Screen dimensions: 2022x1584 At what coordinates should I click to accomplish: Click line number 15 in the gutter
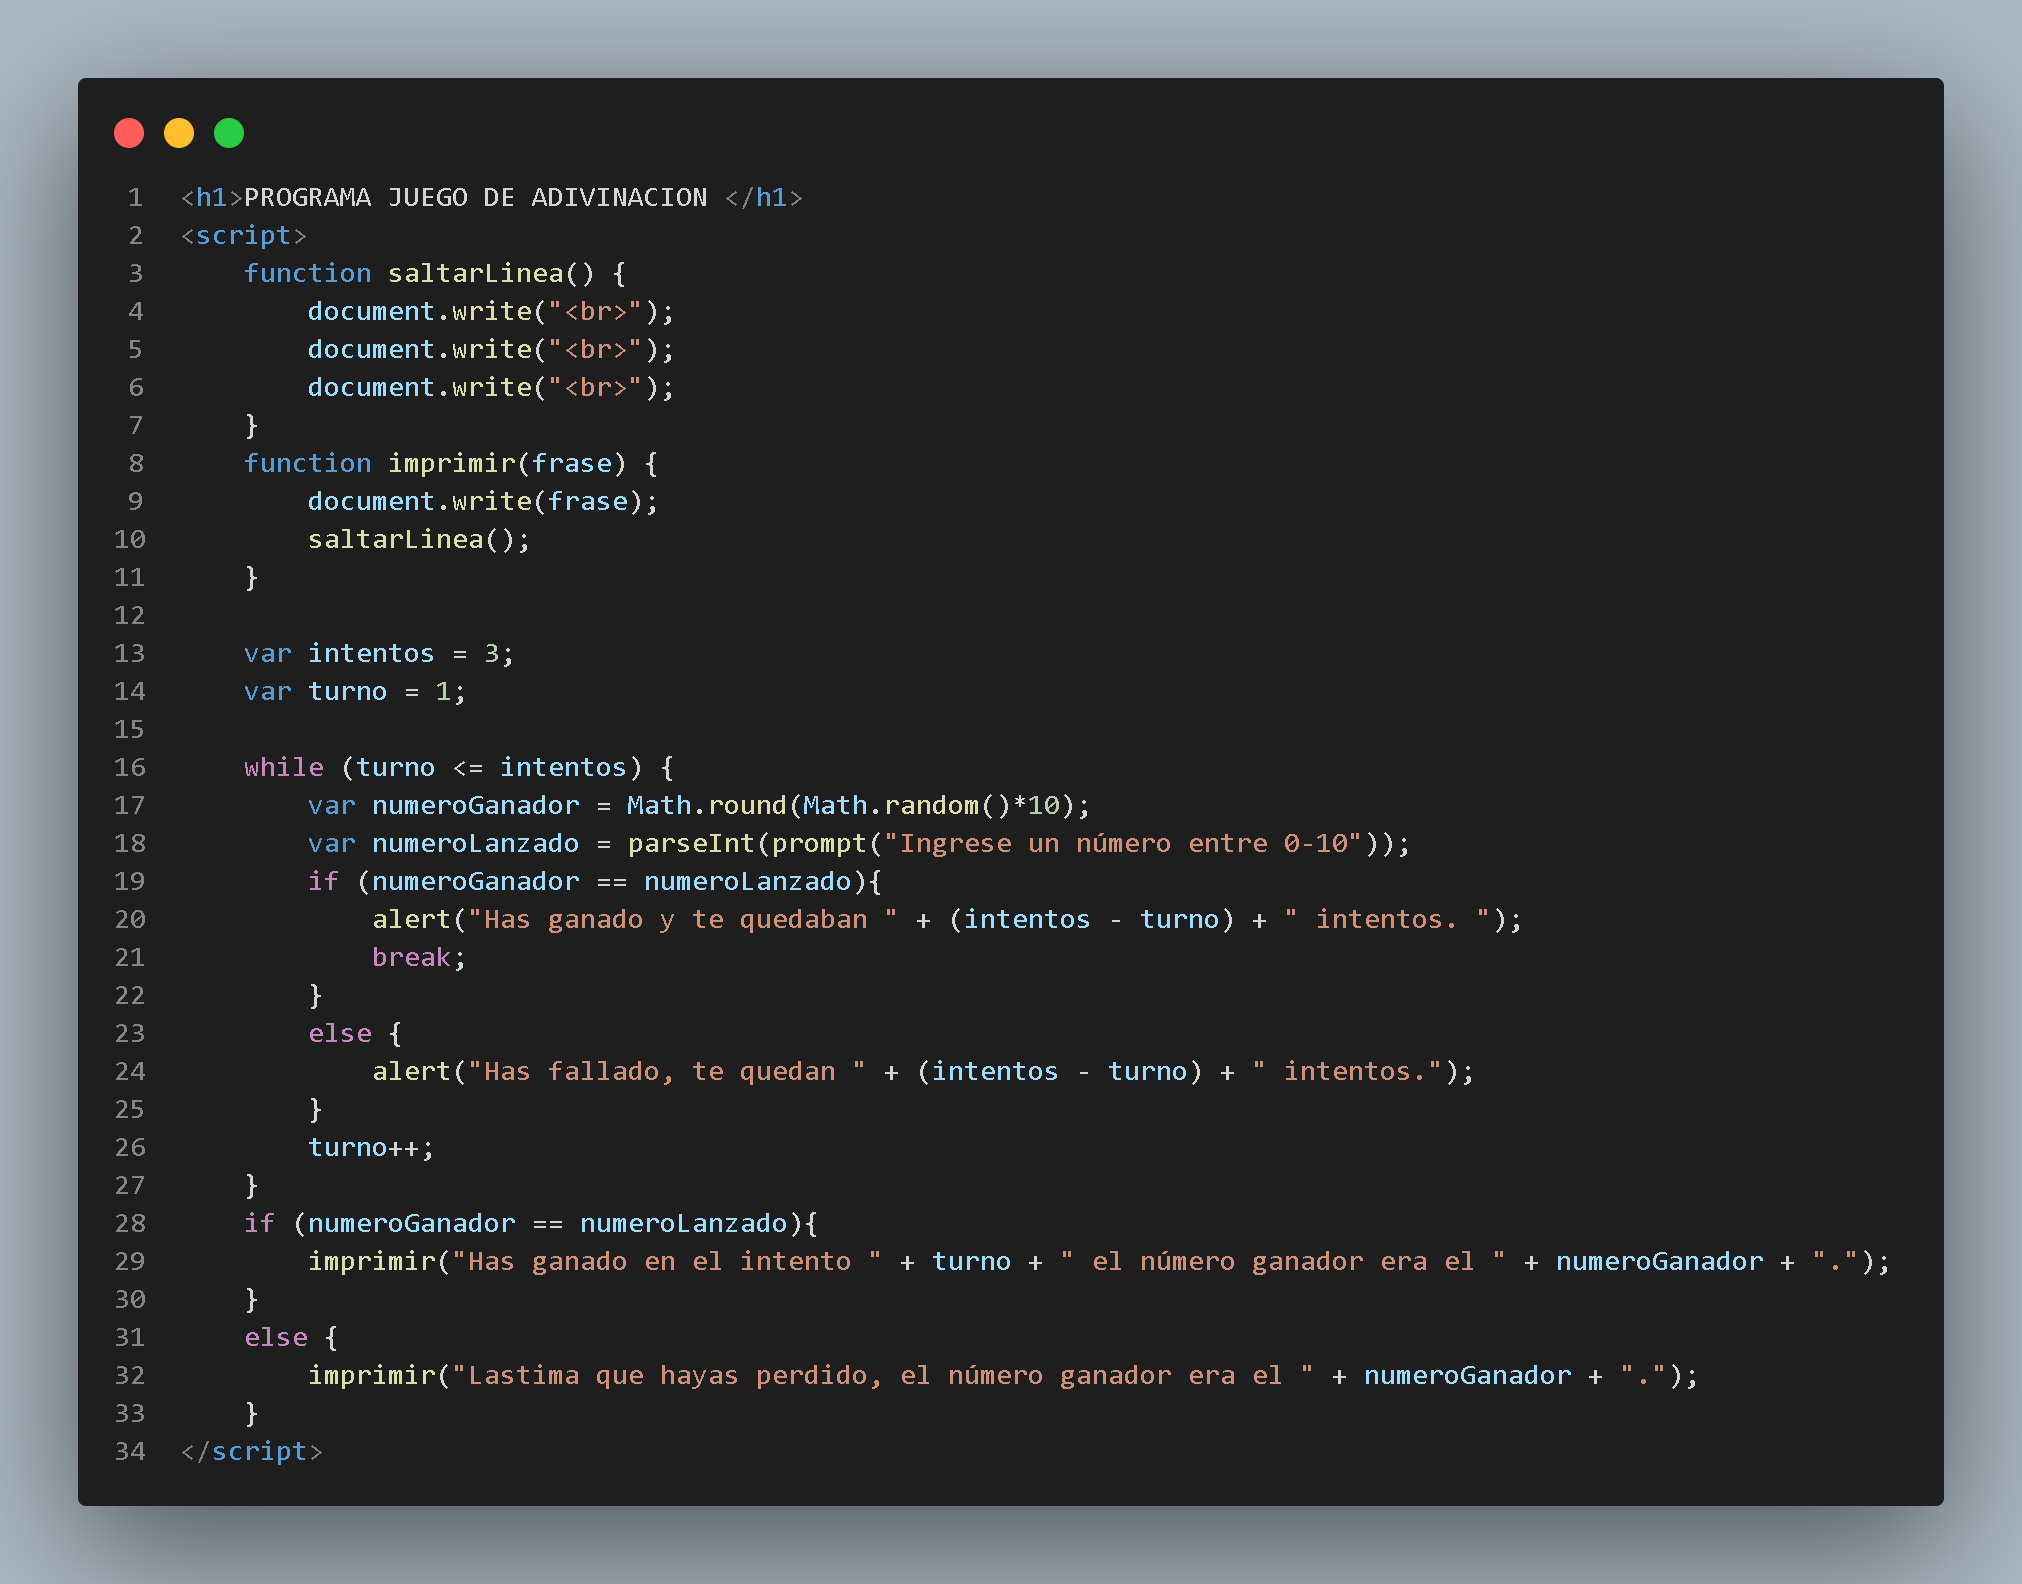click(x=130, y=729)
